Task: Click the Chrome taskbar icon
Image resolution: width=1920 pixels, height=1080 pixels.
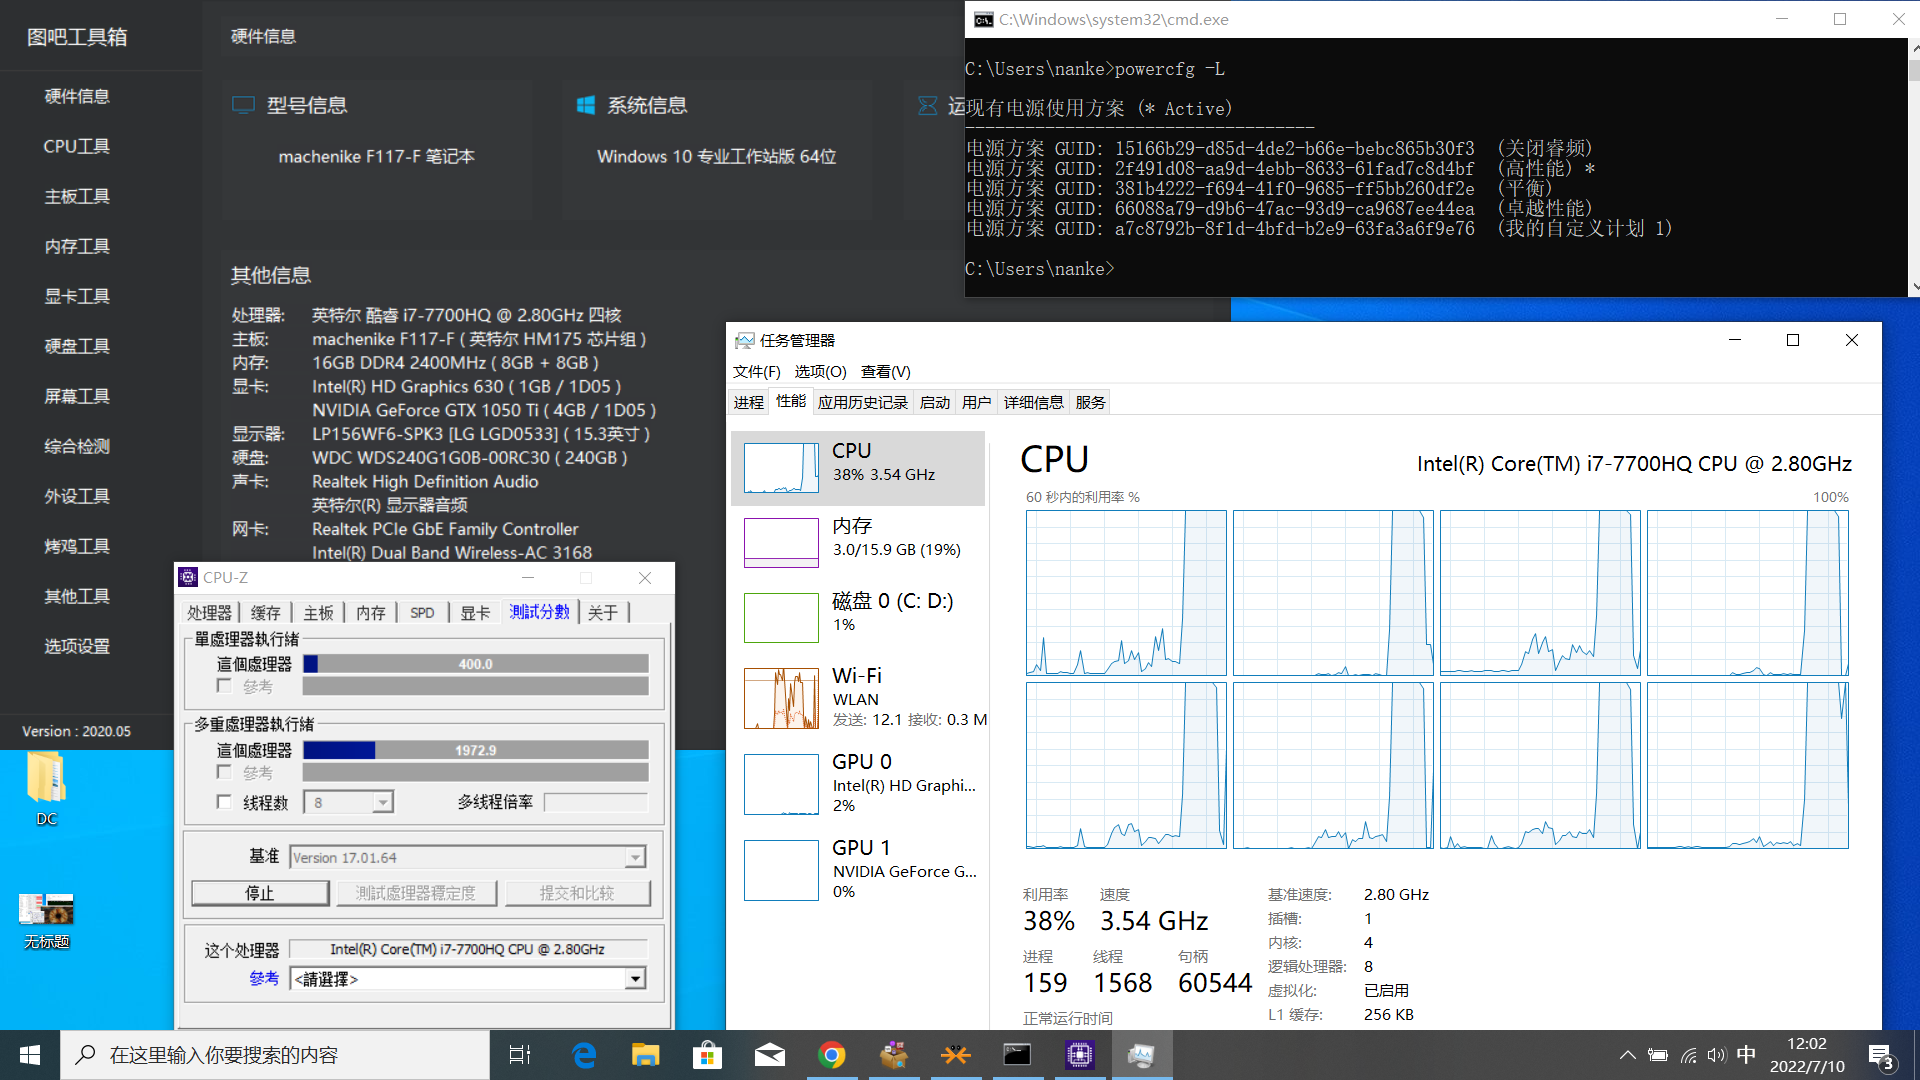Action: (x=831, y=1055)
